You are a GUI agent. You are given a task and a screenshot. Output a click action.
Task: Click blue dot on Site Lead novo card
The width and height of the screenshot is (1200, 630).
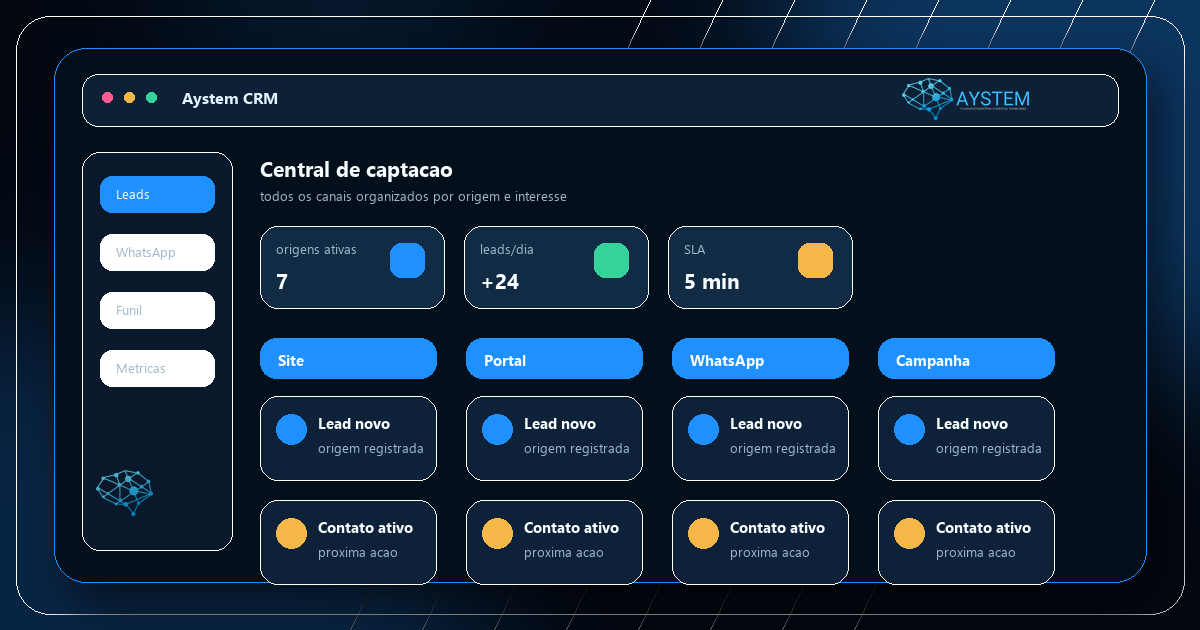[291, 429]
